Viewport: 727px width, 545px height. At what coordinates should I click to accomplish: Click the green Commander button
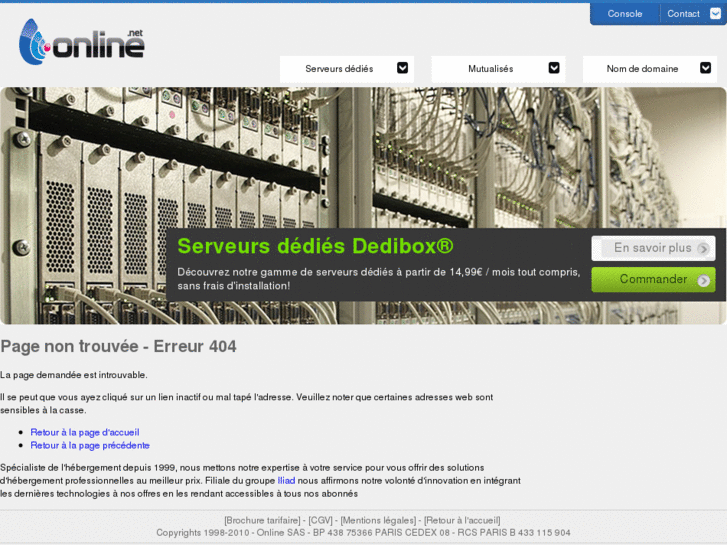pos(653,280)
